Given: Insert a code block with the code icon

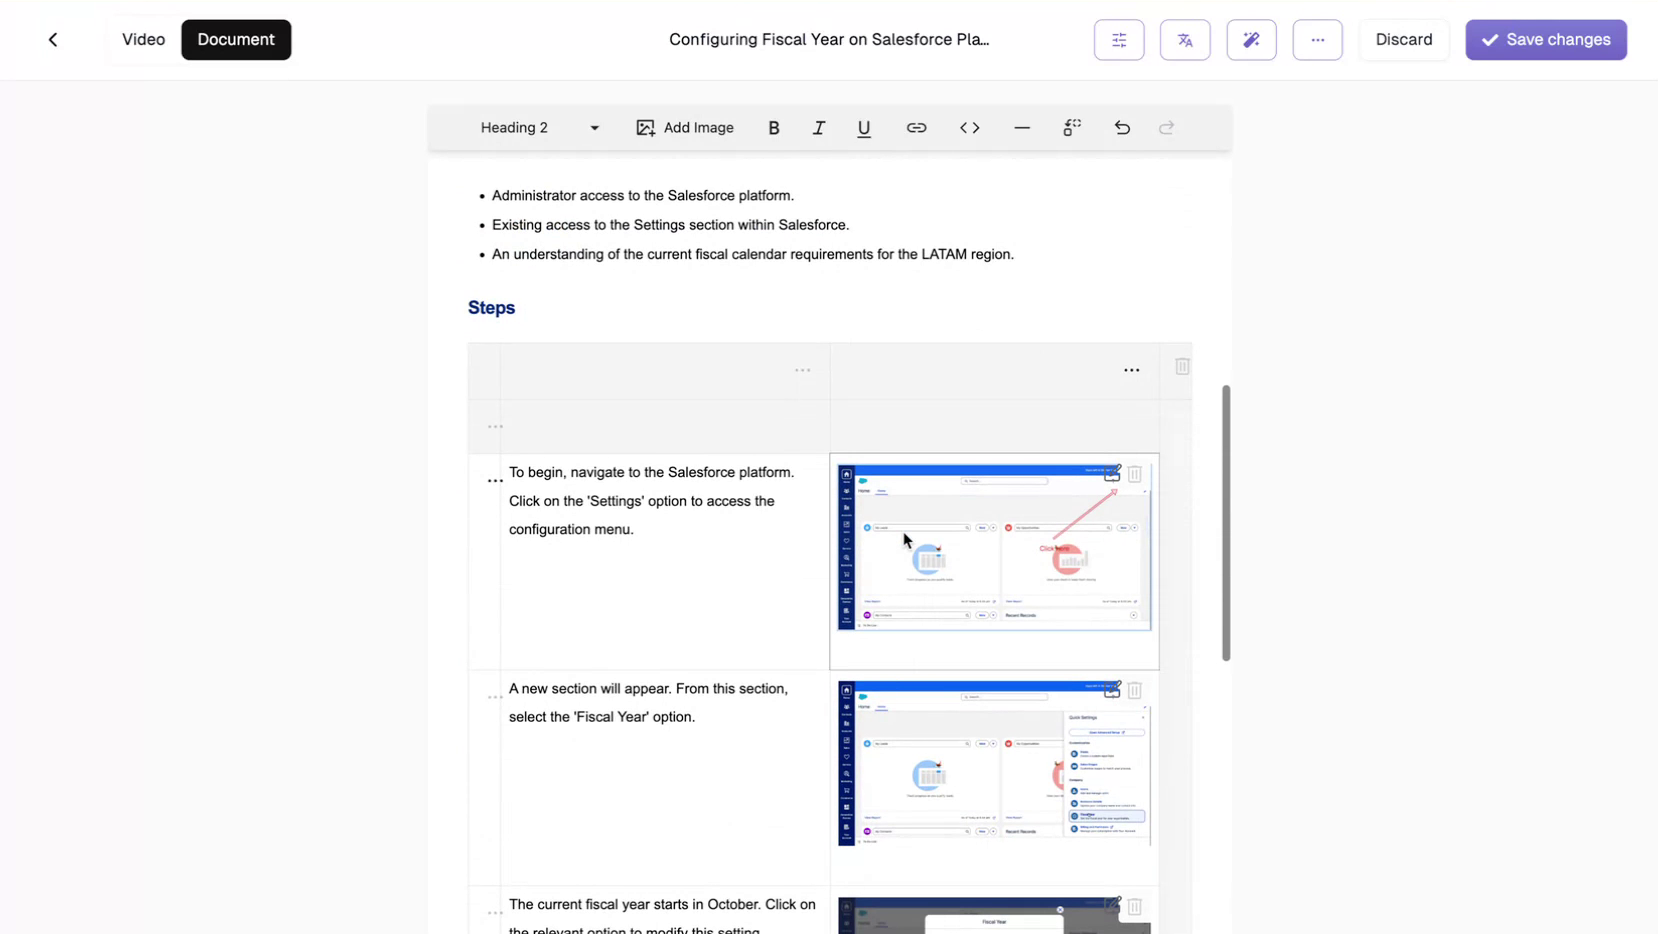Looking at the screenshot, I should (x=968, y=127).
